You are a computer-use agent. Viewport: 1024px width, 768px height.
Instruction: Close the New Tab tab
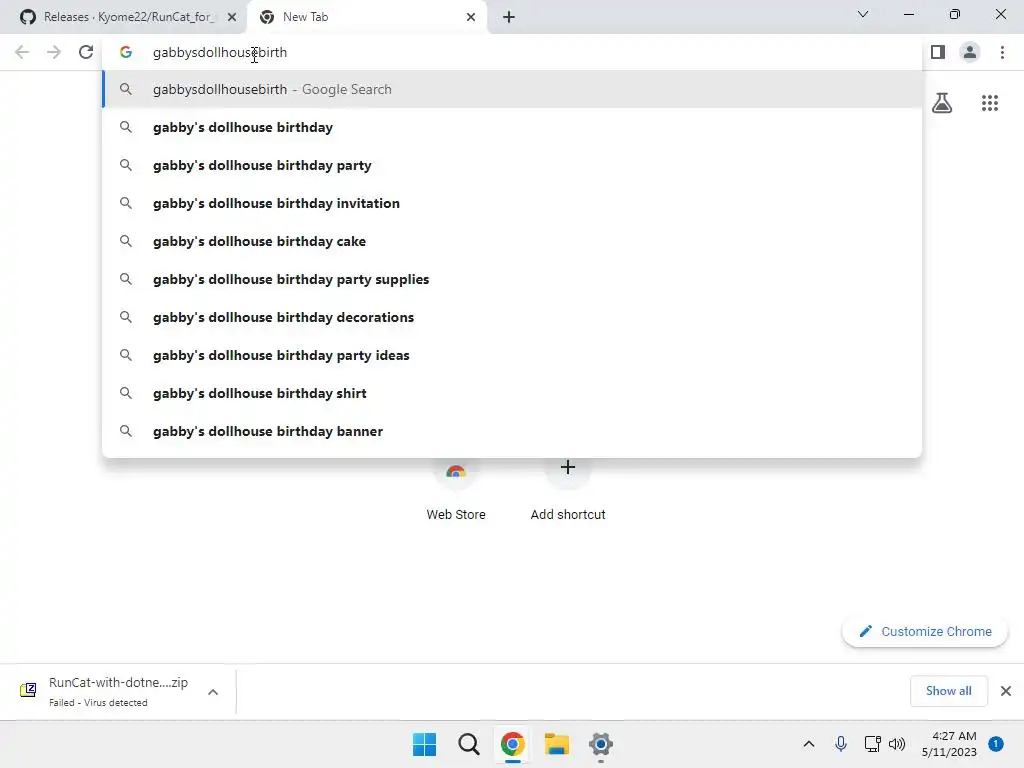[x=471, y=17]
